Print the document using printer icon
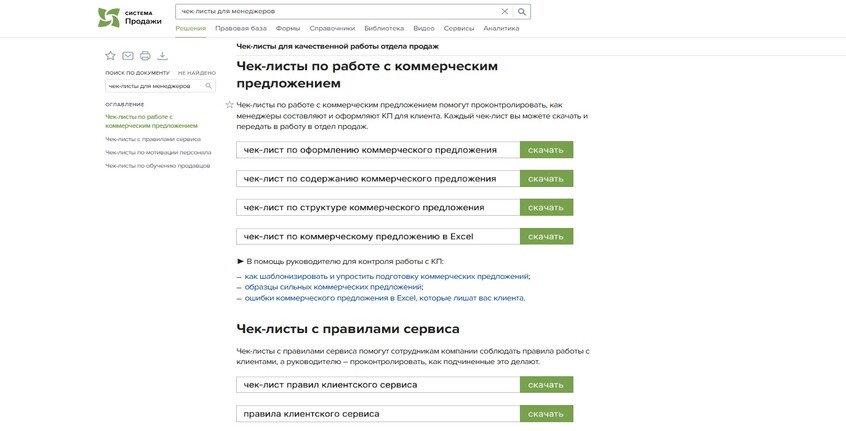The width and height of the screenshot is (846, 431). coord(145,56)
